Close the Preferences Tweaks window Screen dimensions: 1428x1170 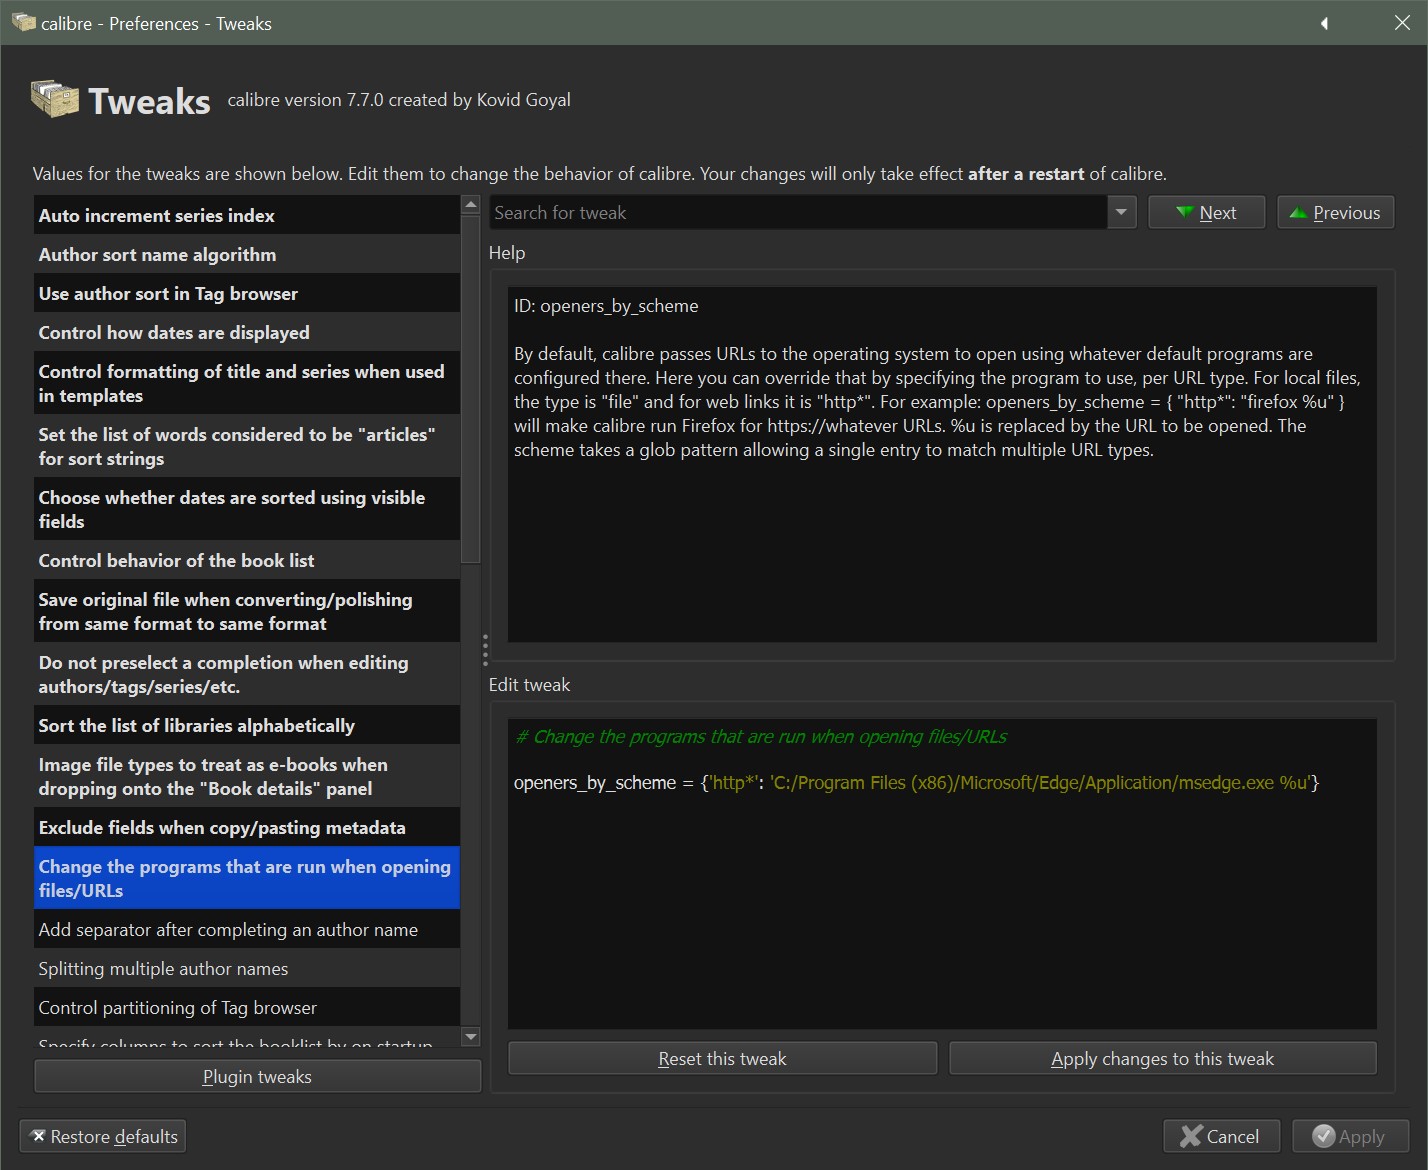click(1402, 23)
